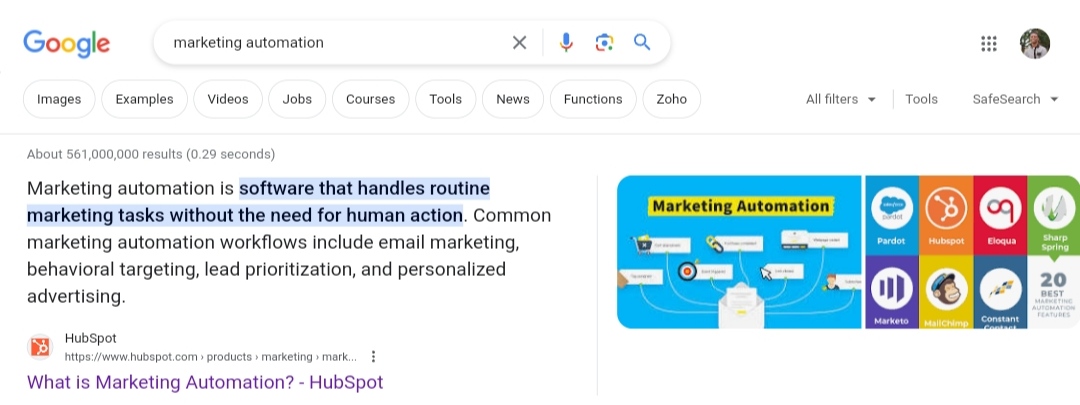This screenshot has height=405, width=1080.
Task: Start voice search with microphone icon
Action: click(566, 43)
